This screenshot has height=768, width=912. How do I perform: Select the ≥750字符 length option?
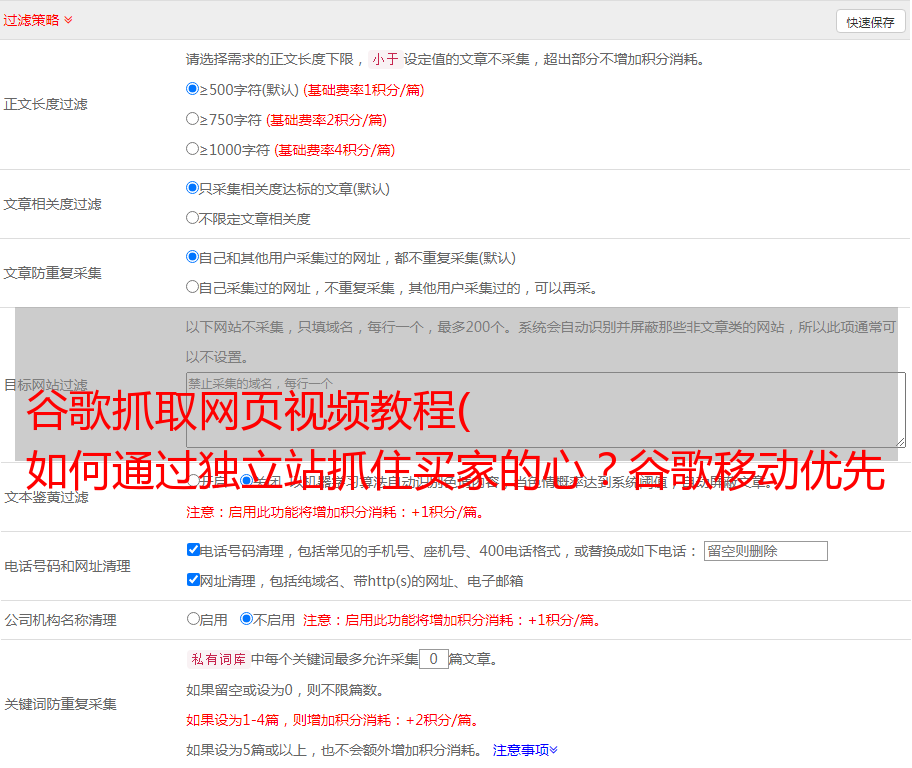[x=193, y=118]
